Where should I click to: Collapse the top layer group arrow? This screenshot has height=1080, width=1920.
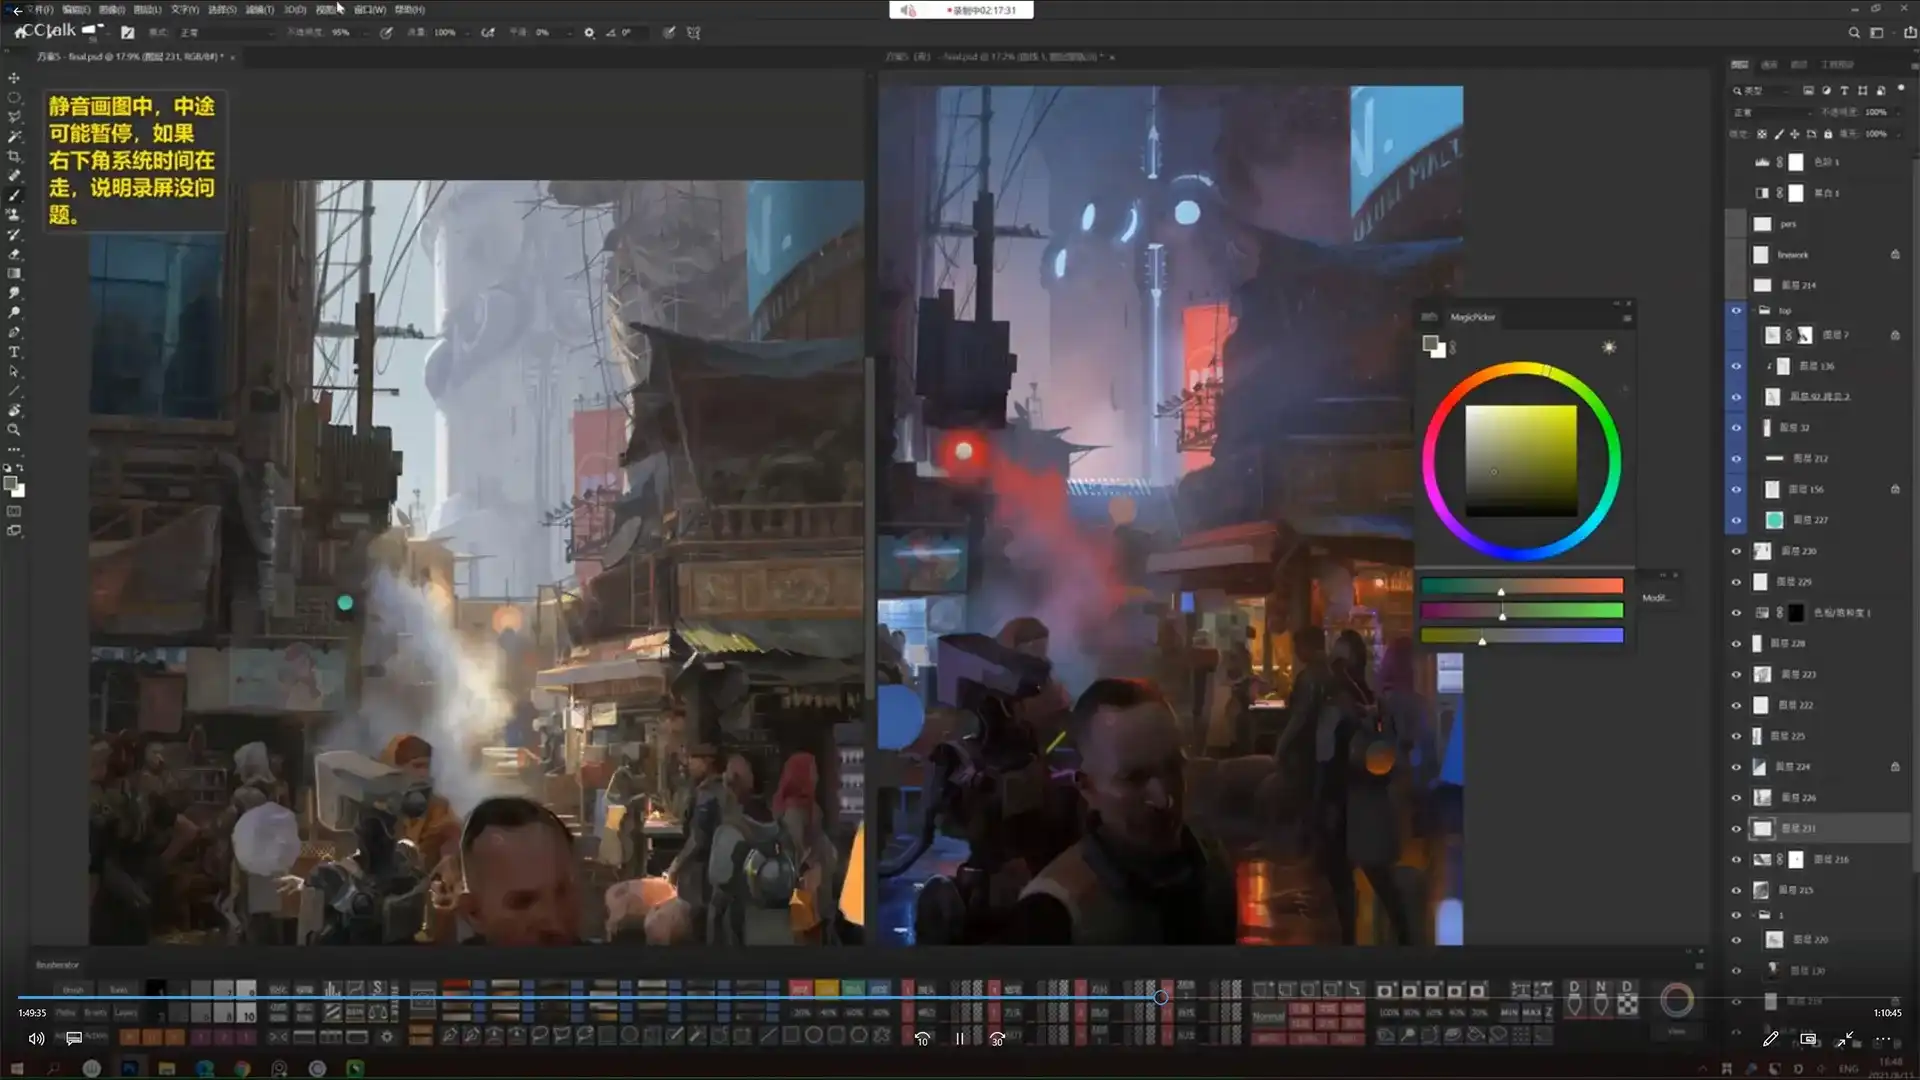click(x=1753, y=311)
